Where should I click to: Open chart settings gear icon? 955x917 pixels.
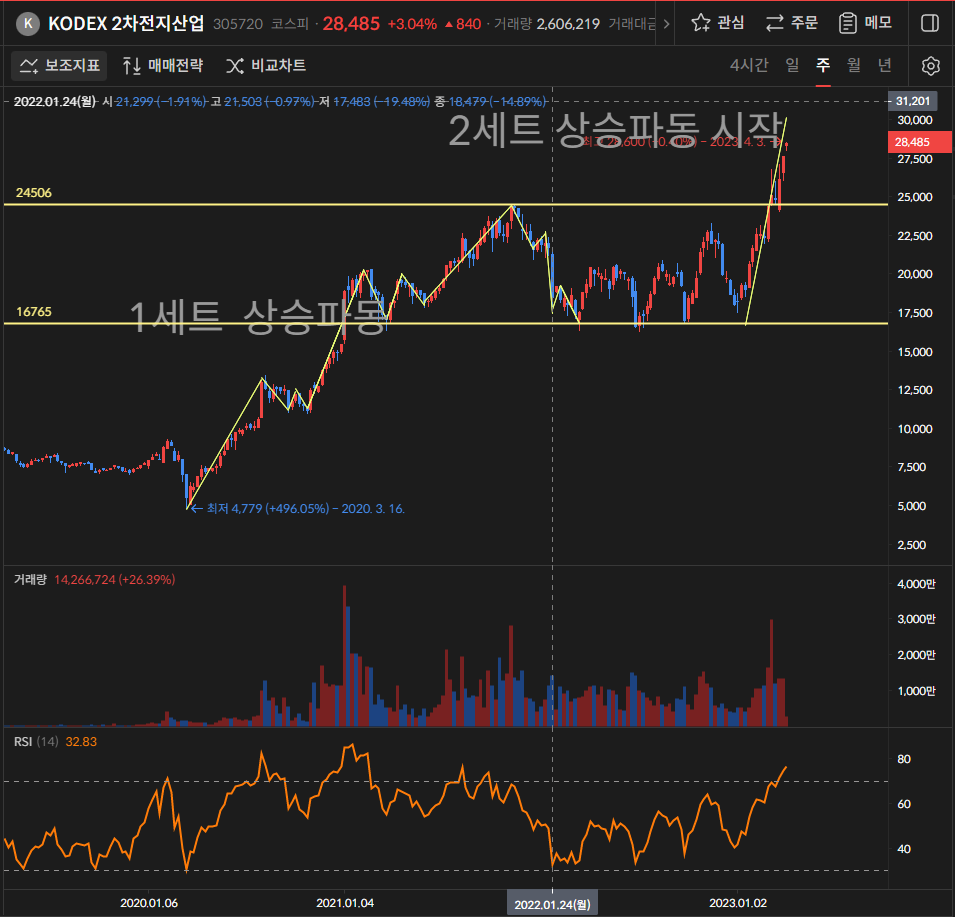[931, 66]
